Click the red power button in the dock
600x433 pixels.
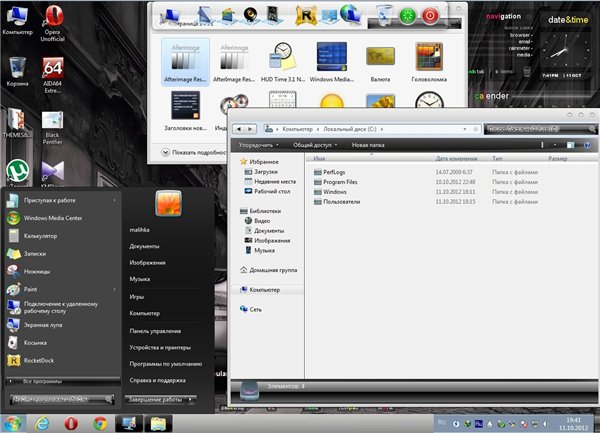(430, 16)
